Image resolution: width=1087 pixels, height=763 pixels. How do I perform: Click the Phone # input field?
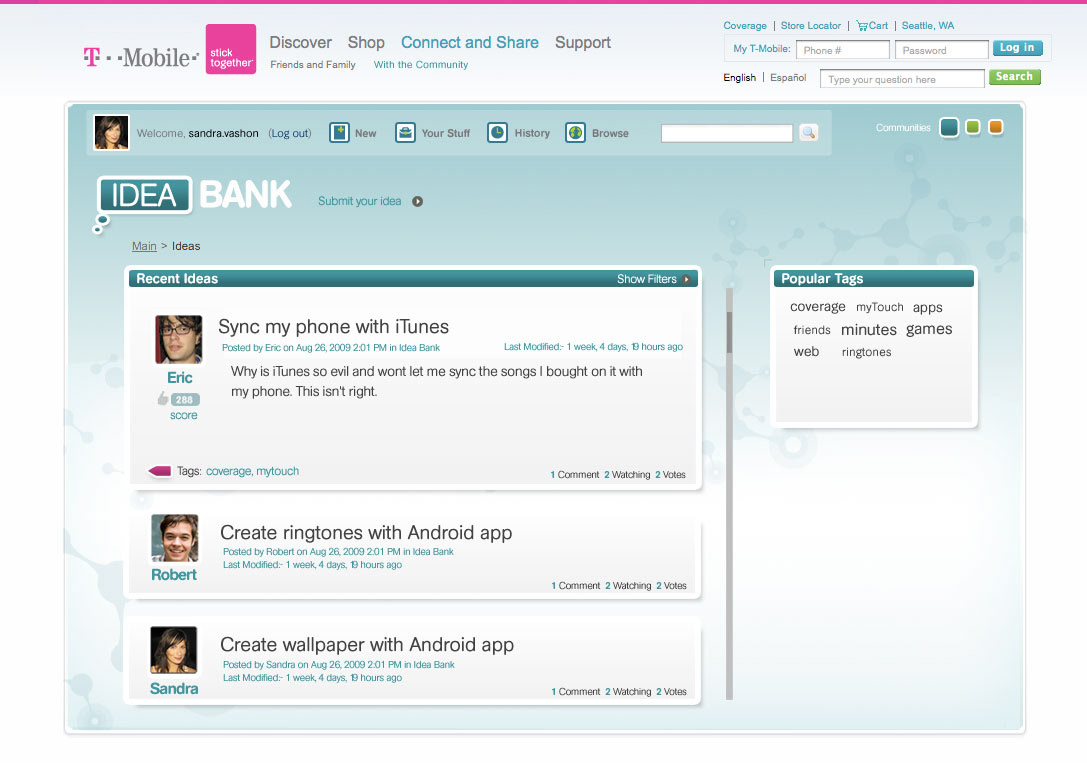click(x=842, y=50)
